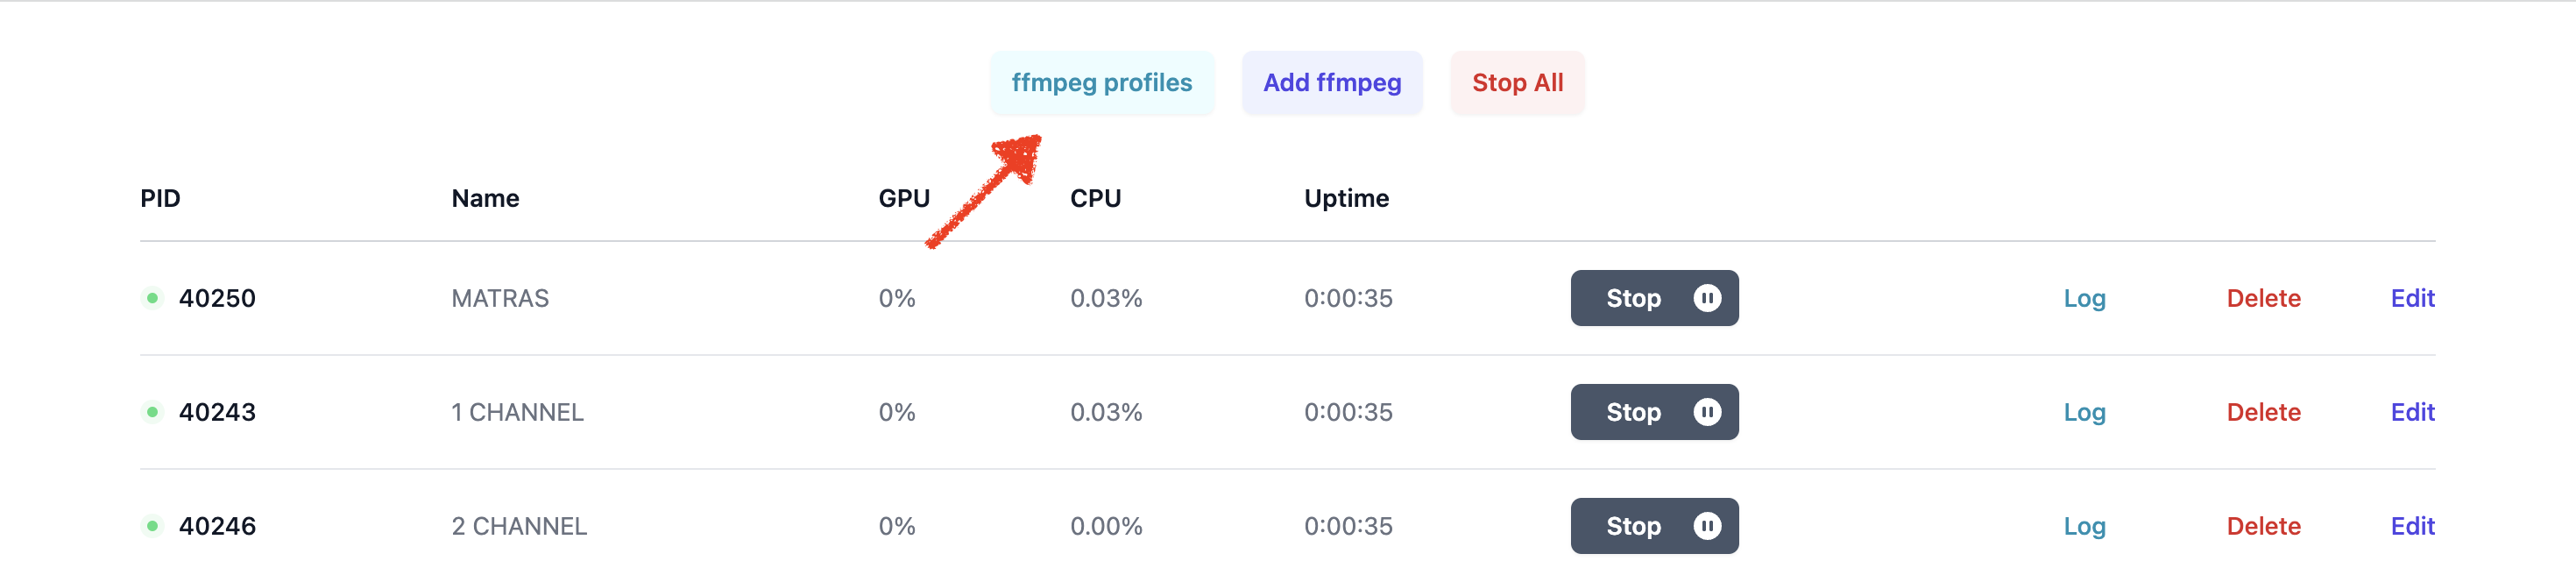Click green status dot for PID 40250
Viewport: 2576px width, 561px height.
point(152,298)
